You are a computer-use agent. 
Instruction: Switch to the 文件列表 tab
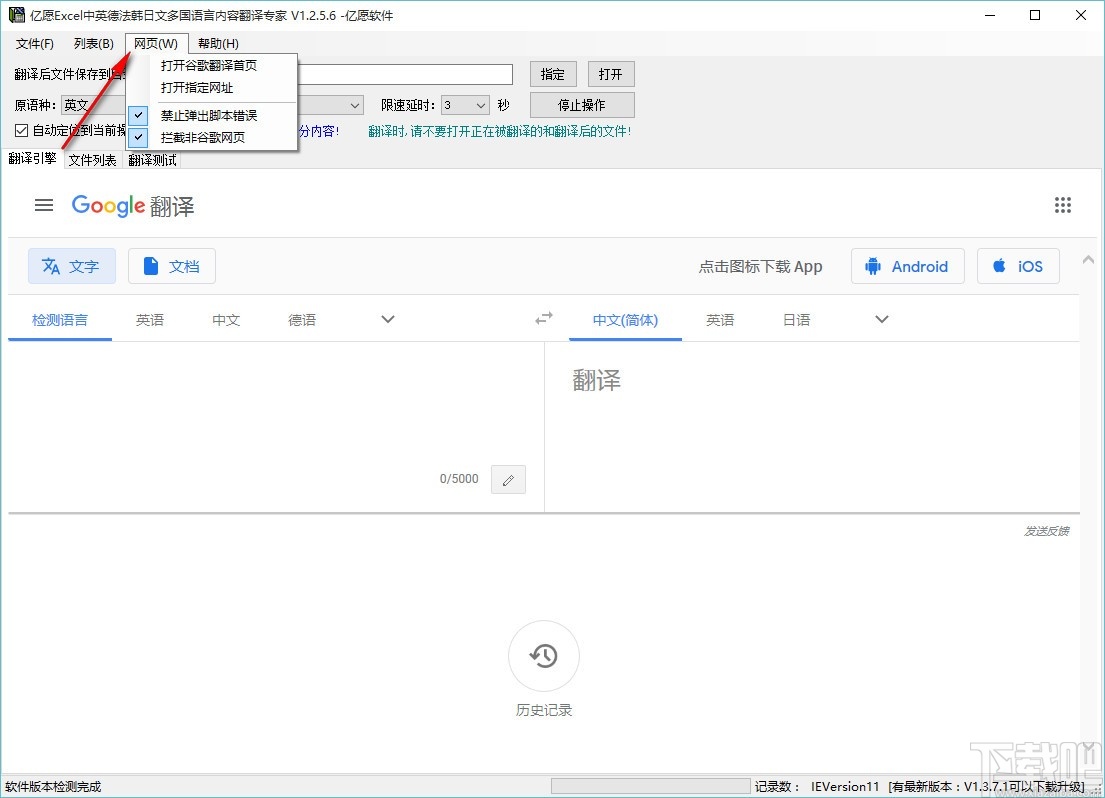92,159
